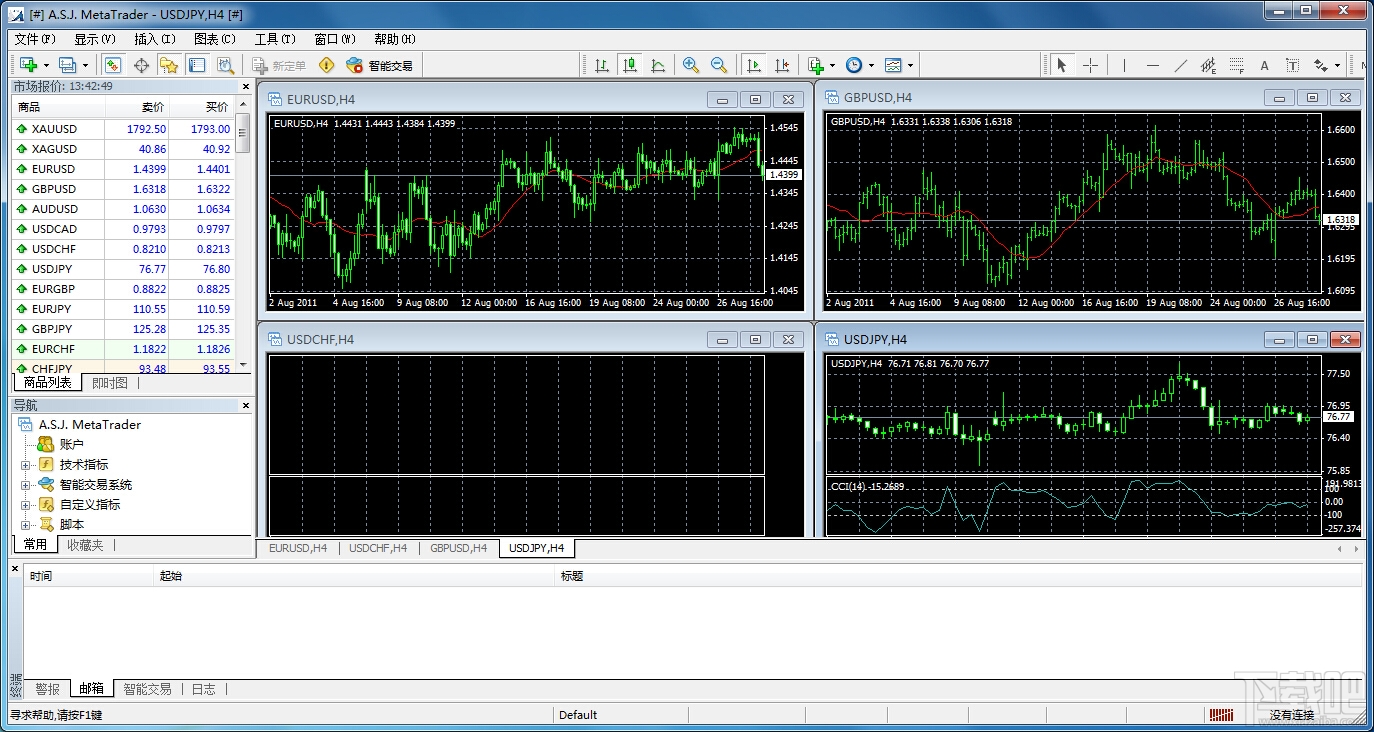Viewport: 1374px width, 732px height.
Task: Expand the 智能交易系统 tree node
Action: (26, 485)
